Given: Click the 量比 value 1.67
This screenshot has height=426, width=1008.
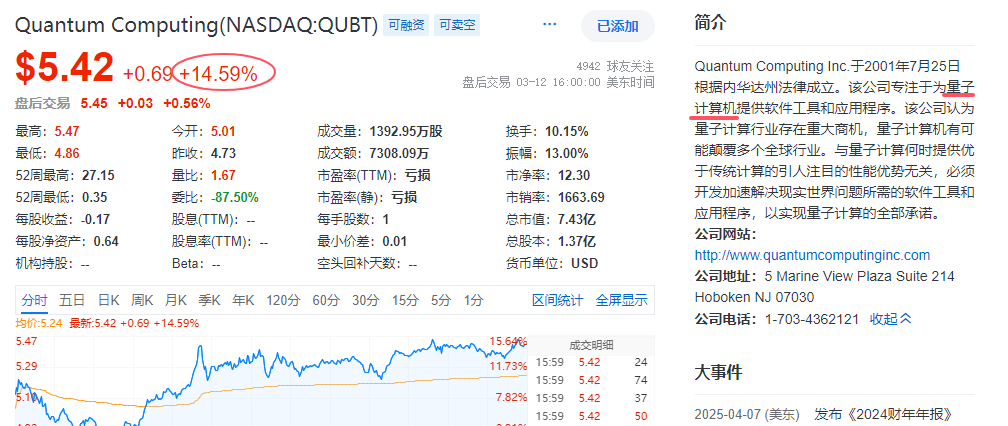Looking at the screenshot, I should coord(223,175).
